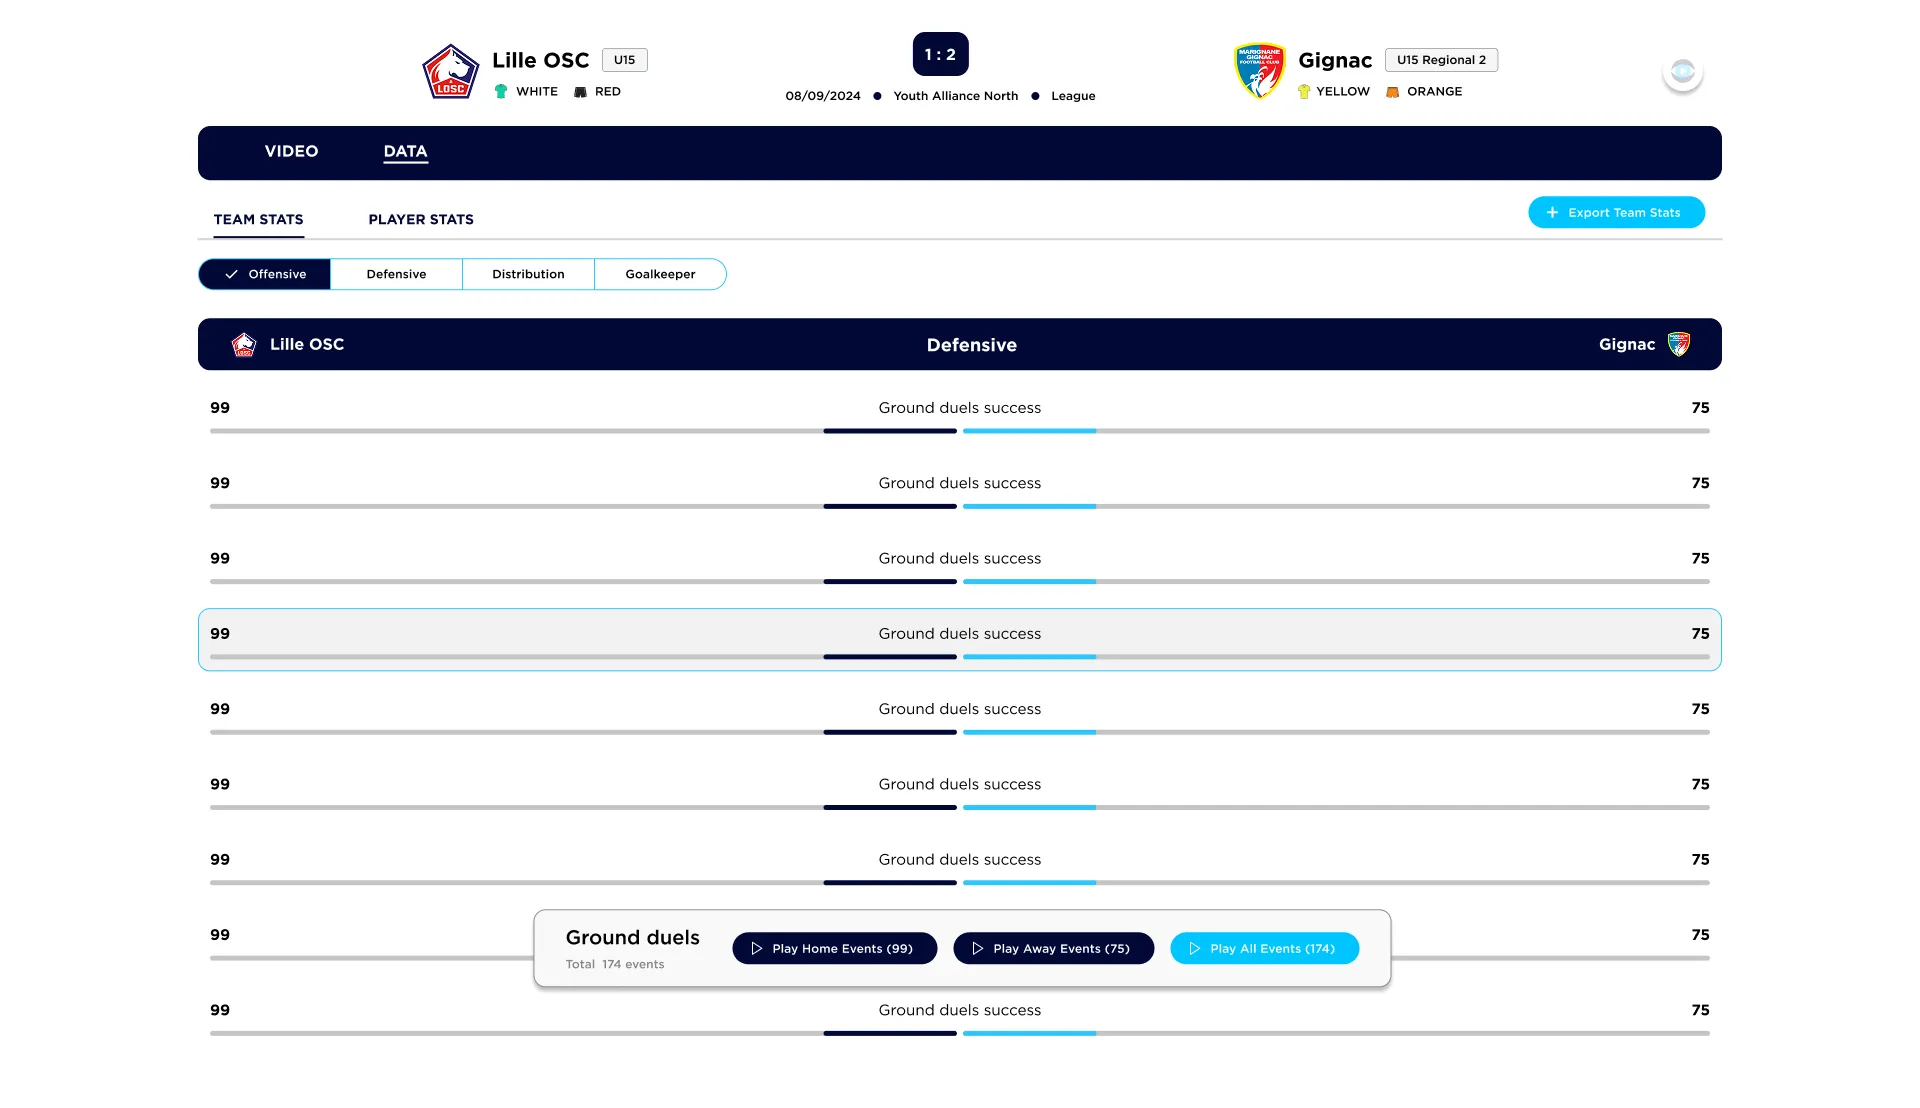
Task: Click the League label
Action: 1073,96
